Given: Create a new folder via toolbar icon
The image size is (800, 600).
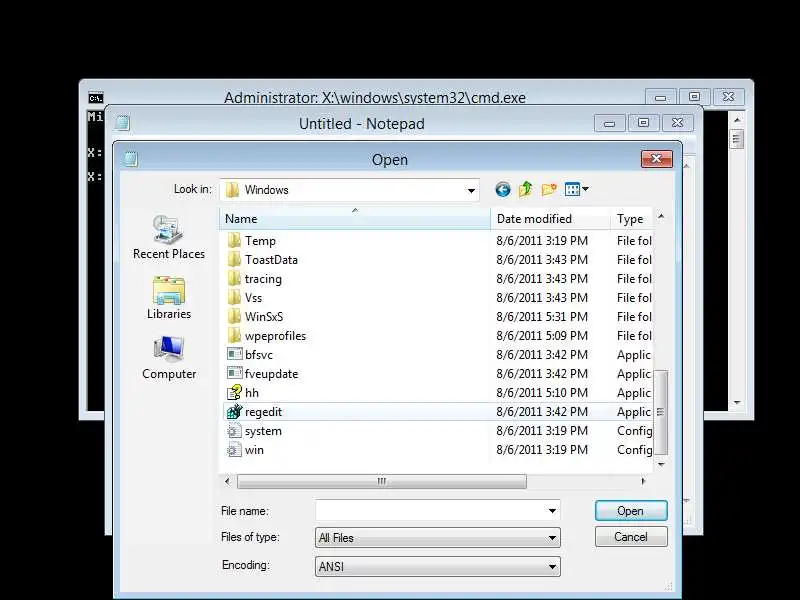Looking at the screenshot, I should [x=548, y=189].
